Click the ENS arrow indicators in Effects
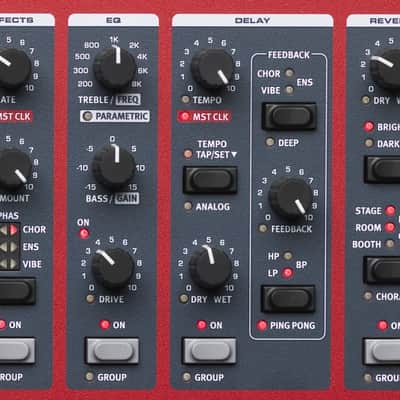Image resolution: width=400 pixels, height=400 pixels. 8,247
